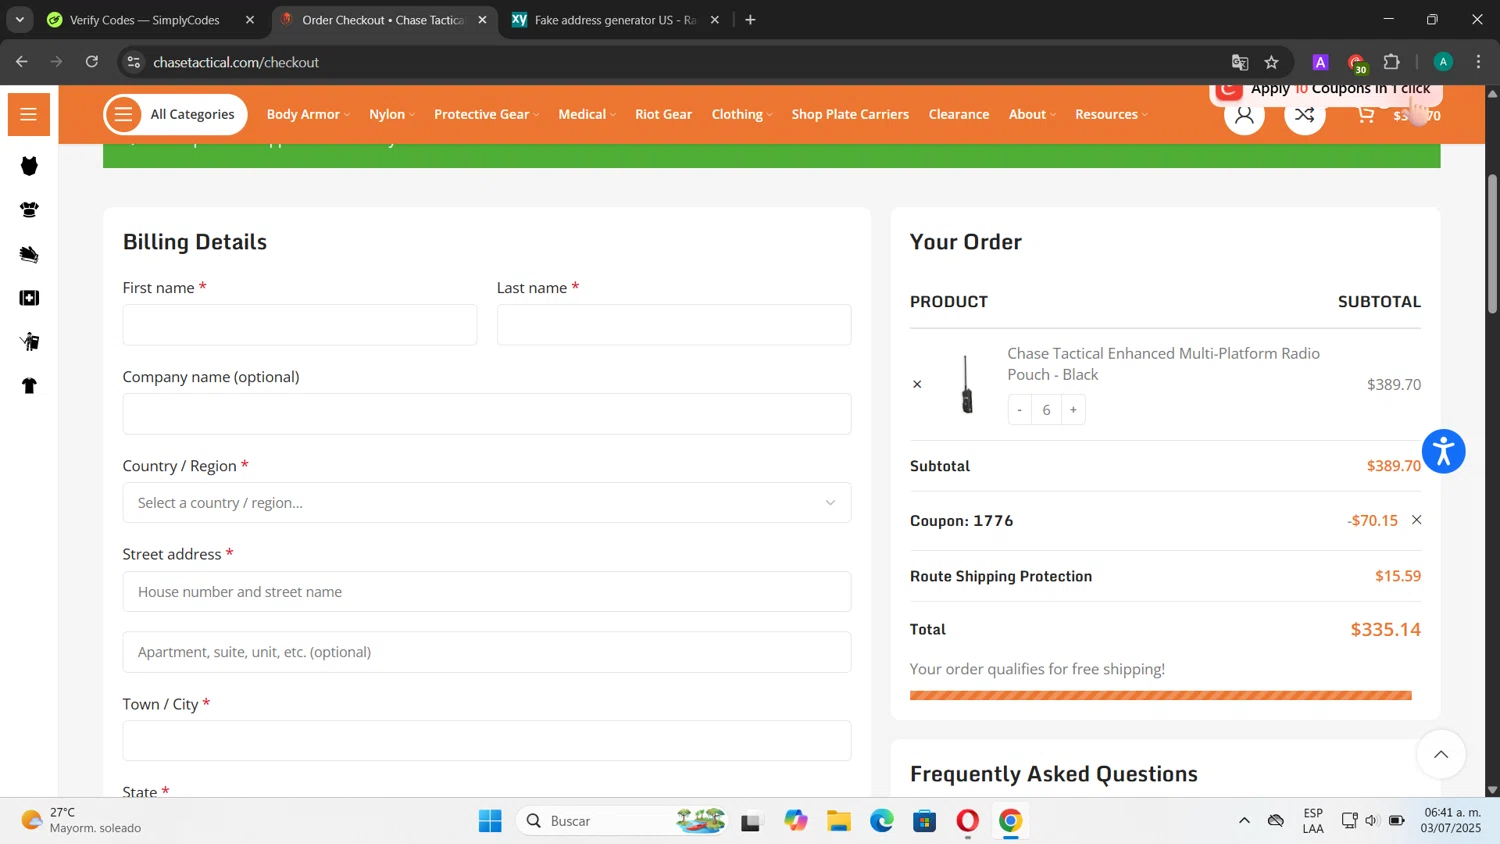Screen dimensions: 1500x844
Task: Click the radio pouch product thumbnail
Action: pyautogui.click(x=966, y=384)
